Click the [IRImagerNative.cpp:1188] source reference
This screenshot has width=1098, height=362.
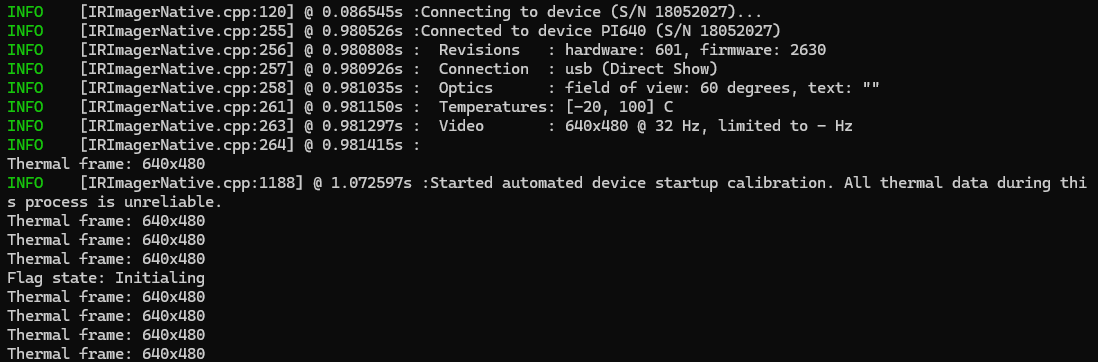[191, 183]
